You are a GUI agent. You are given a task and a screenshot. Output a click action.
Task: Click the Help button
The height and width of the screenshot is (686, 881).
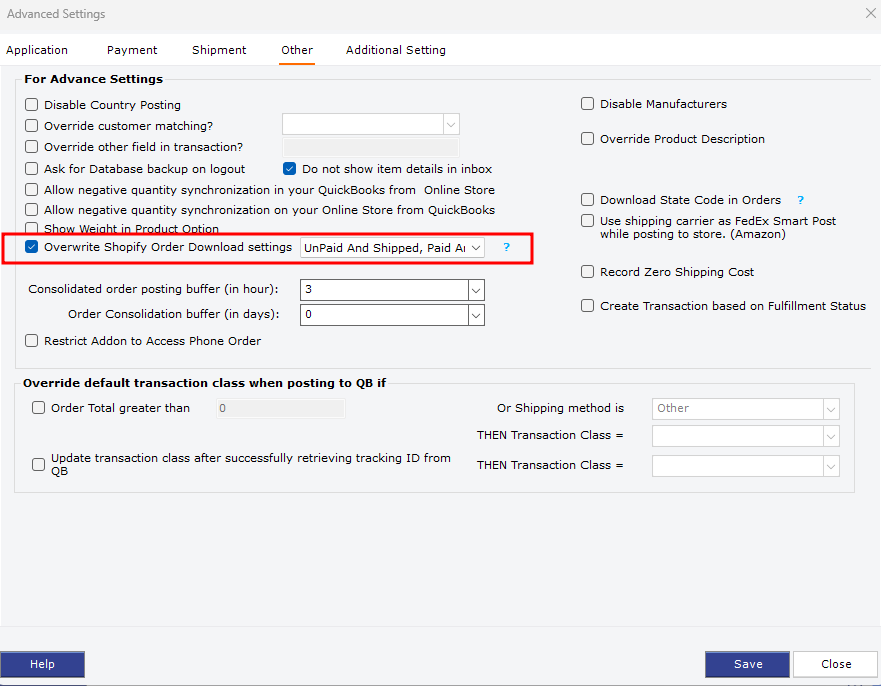[x=42, y=664]
